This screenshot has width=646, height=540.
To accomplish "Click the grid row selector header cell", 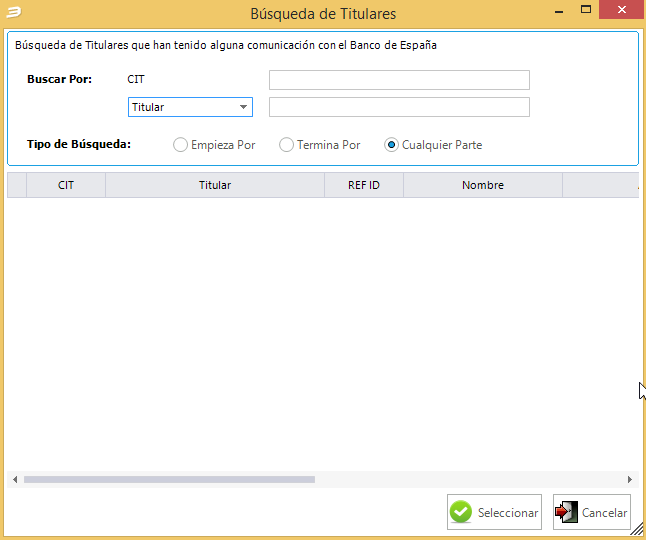I will tap(17, 185).
